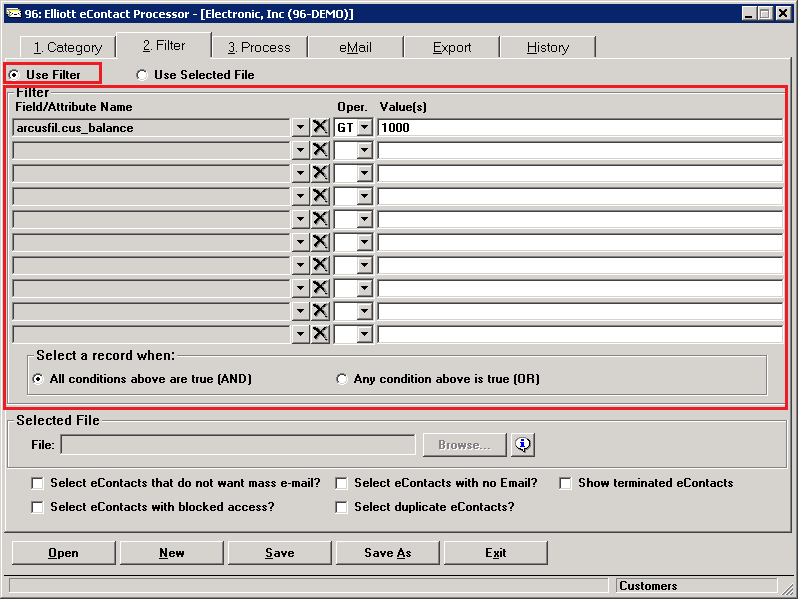This screenshot has width=798, height=599.
Task: Open operator dropdown in seventh filter row
Action: pyautogui.click(x=365, y=265)
